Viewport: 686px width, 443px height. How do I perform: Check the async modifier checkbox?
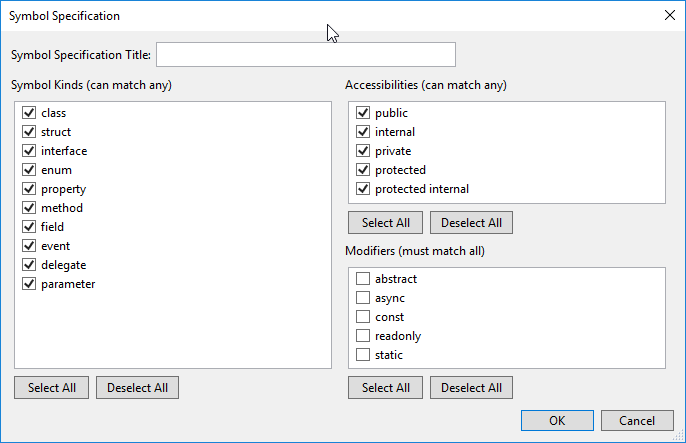pyautogui.click(x=363, y=298)
